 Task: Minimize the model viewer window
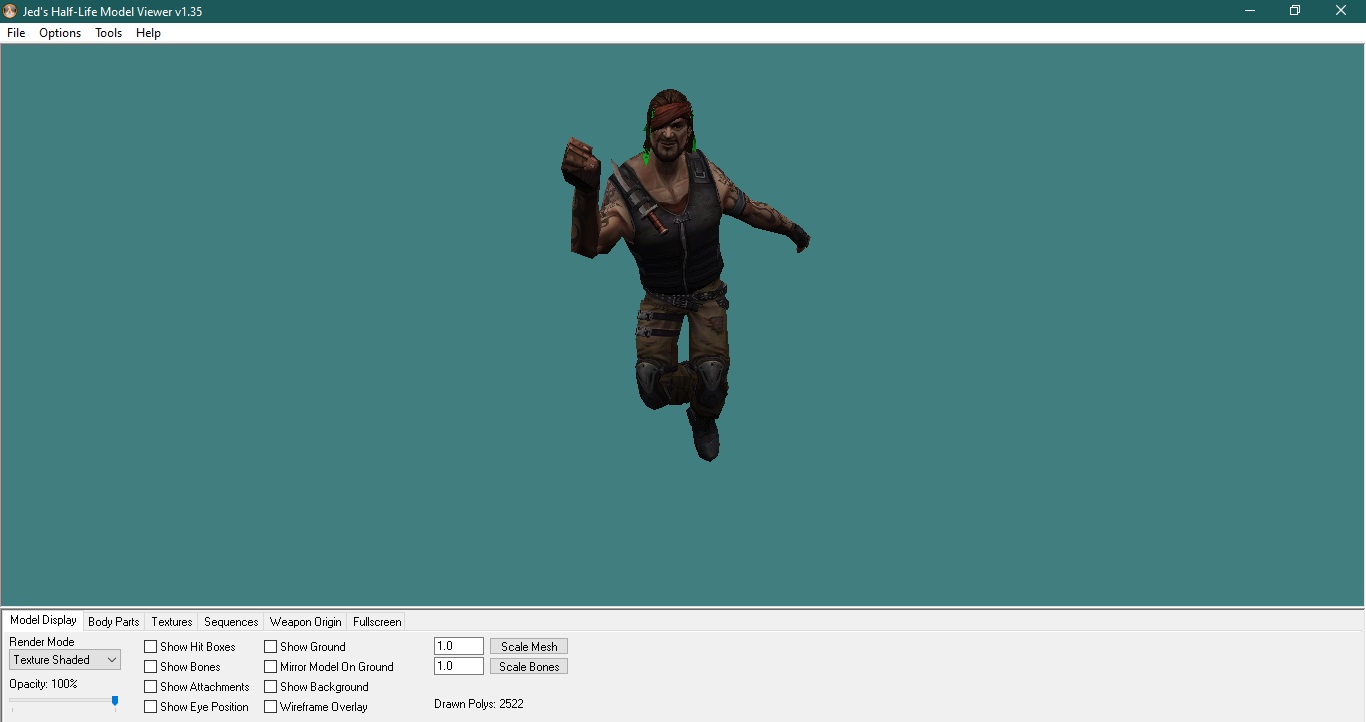(1250, 11)
